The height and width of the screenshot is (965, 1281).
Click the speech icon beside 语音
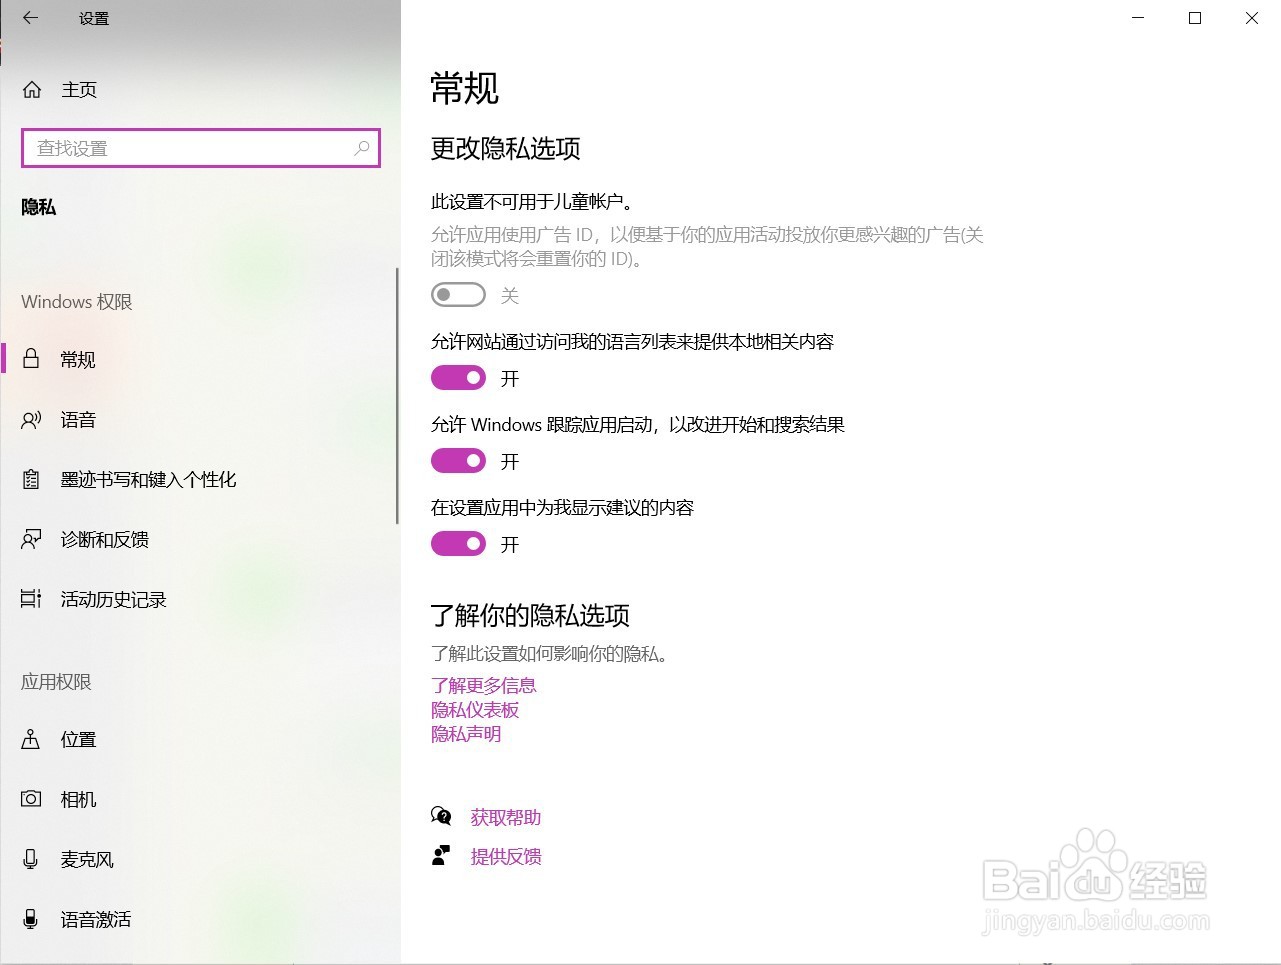point(31,420)
